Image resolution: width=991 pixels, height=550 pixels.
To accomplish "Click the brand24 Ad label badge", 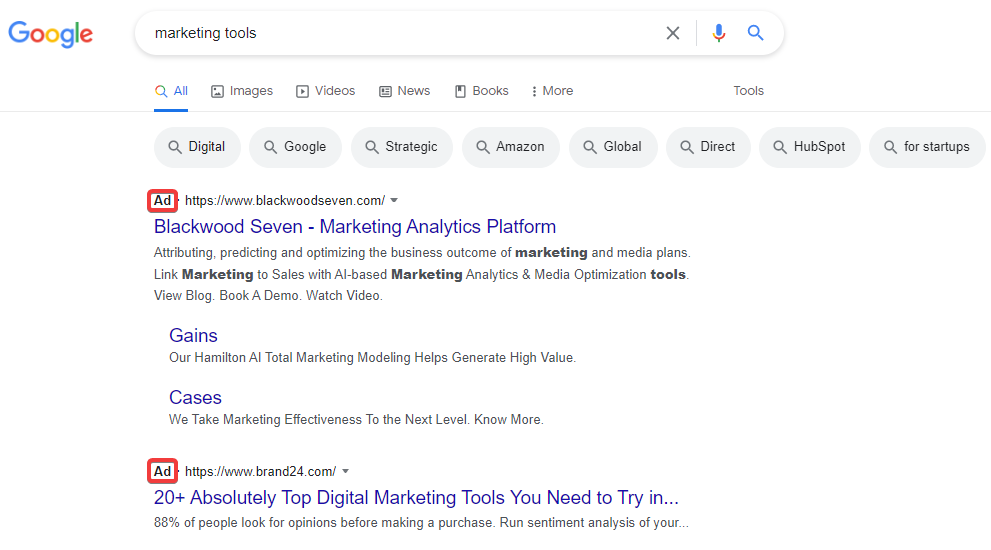I will pos(162,471).
